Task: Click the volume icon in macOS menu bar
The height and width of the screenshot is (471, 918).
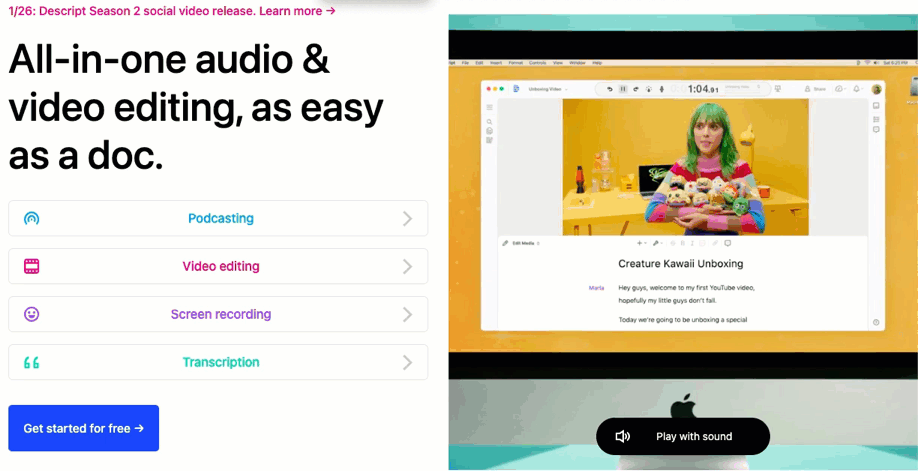Action: coord(875,63)
